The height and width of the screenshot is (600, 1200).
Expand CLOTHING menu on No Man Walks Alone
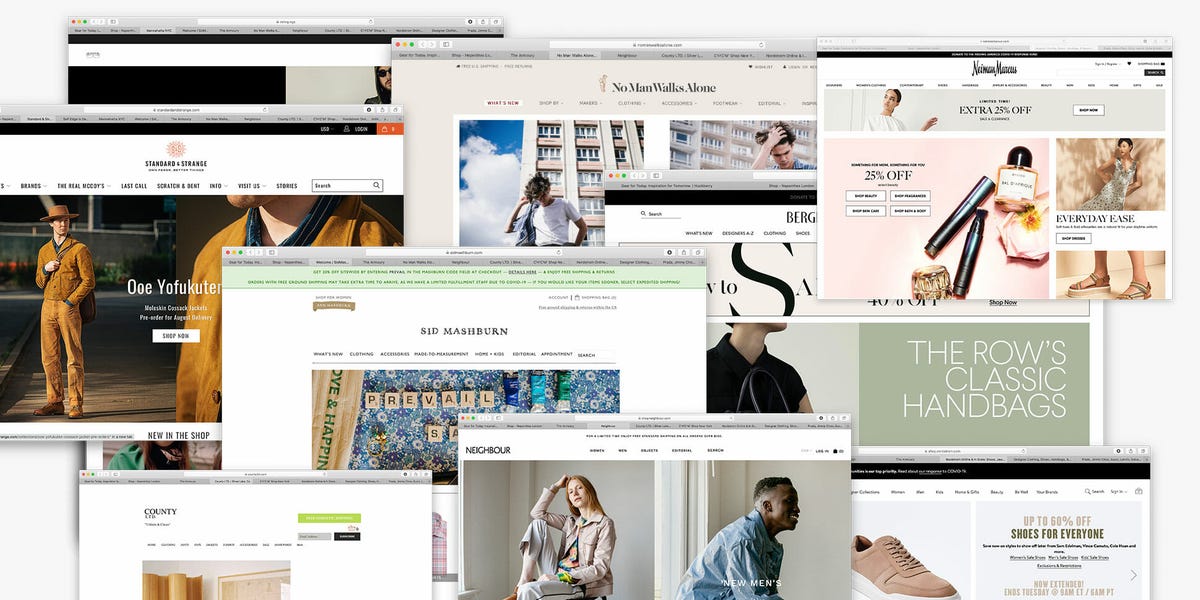[632, 103]
